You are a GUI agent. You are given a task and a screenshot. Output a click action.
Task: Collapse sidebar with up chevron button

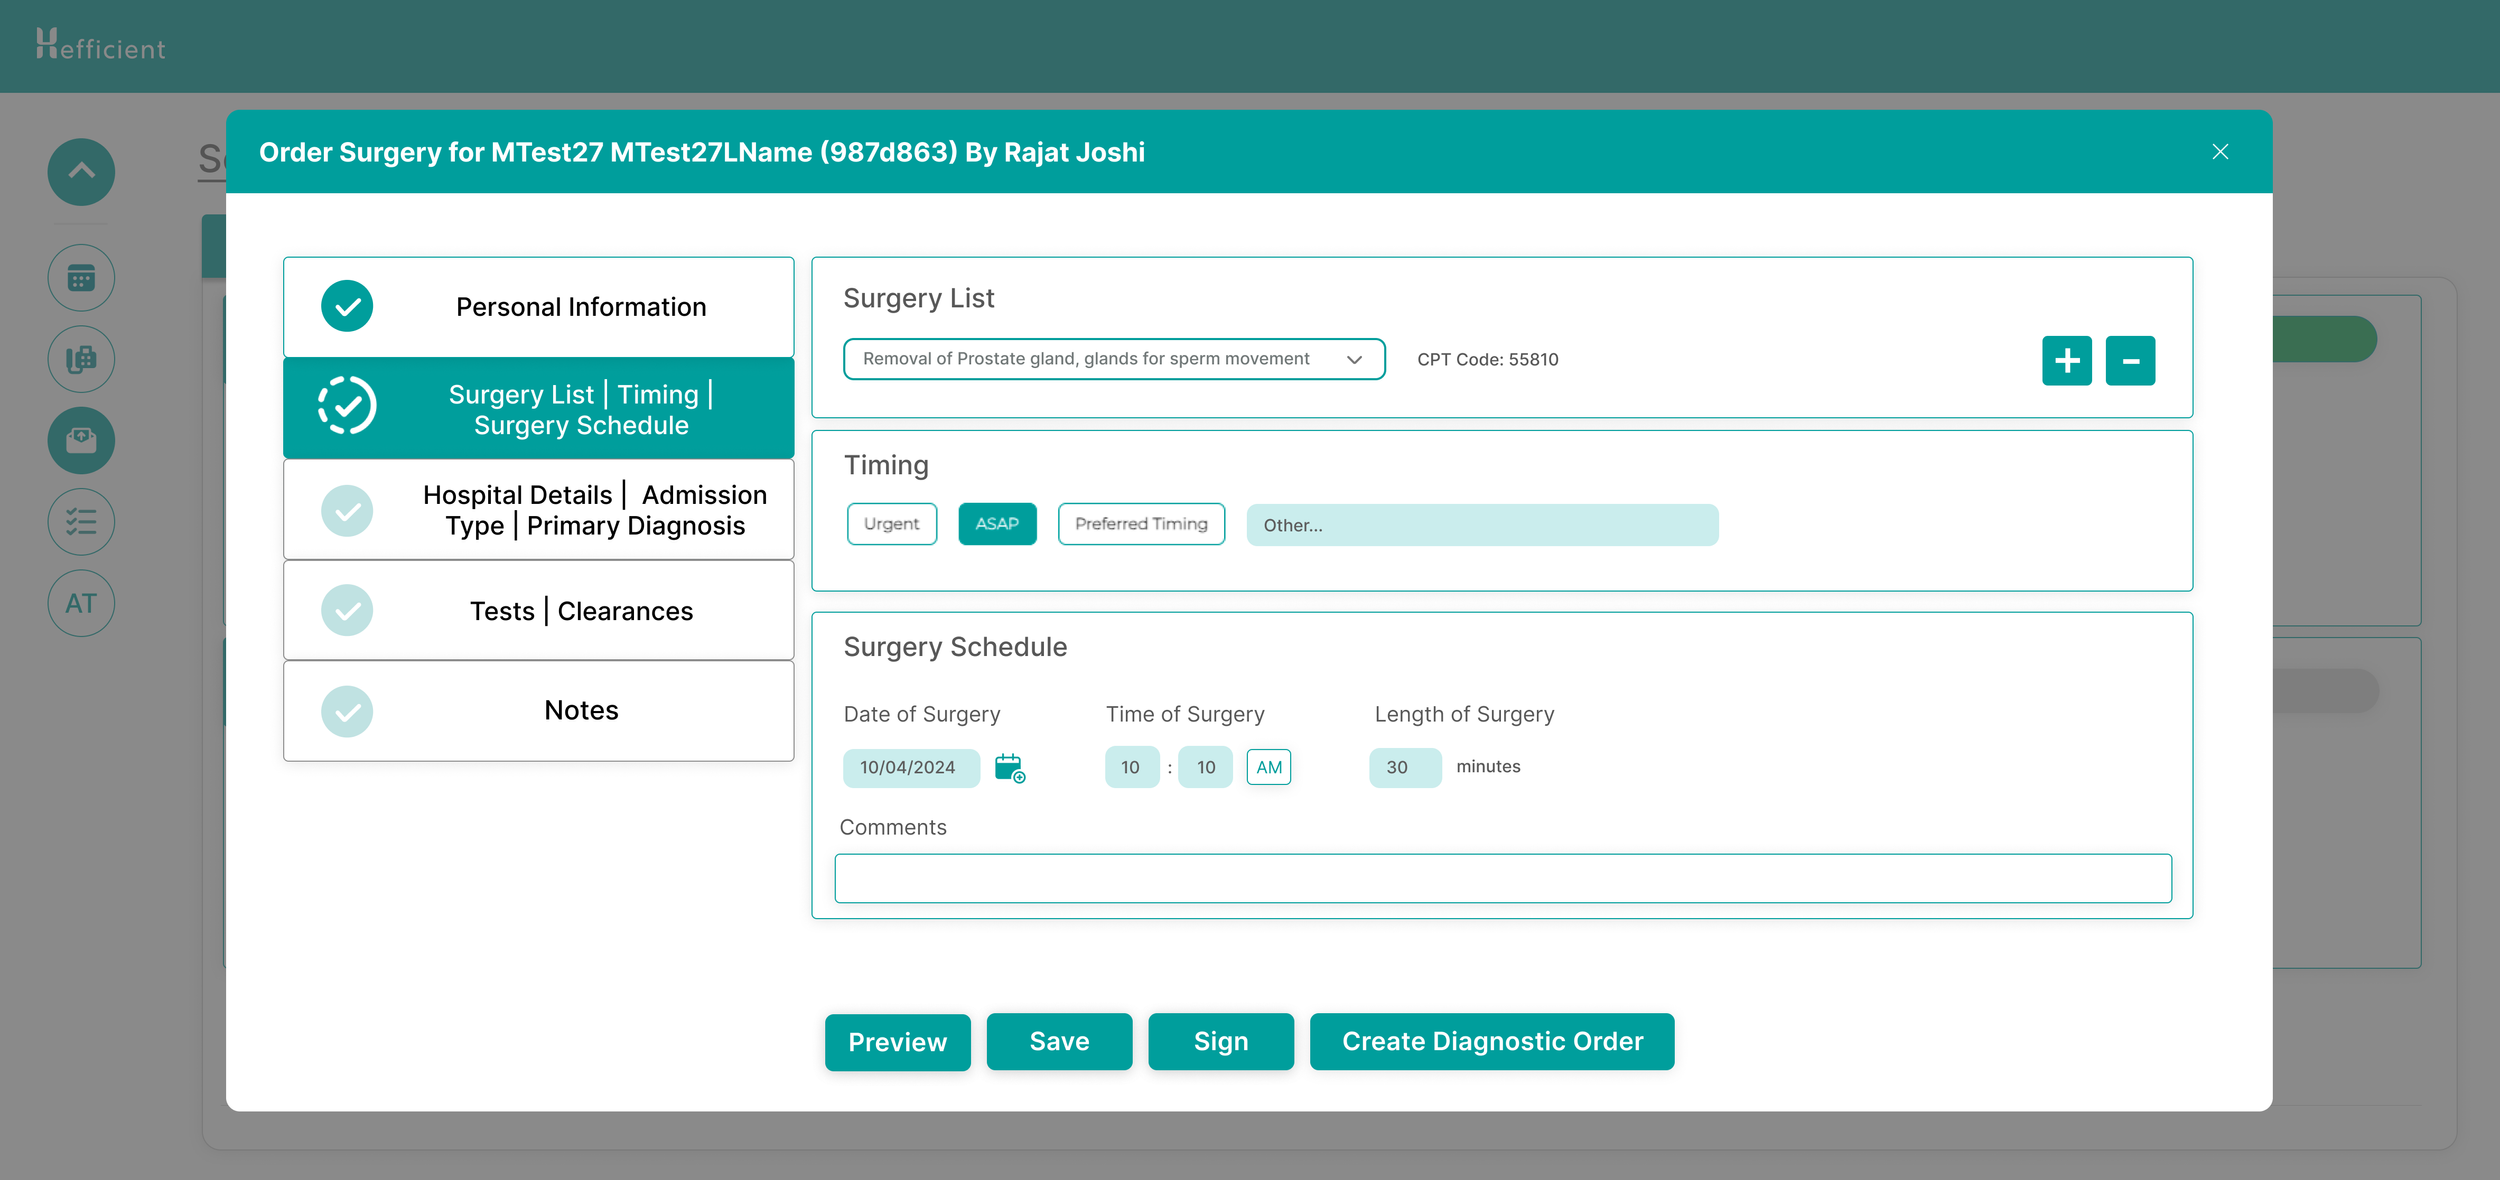(81, 172)
